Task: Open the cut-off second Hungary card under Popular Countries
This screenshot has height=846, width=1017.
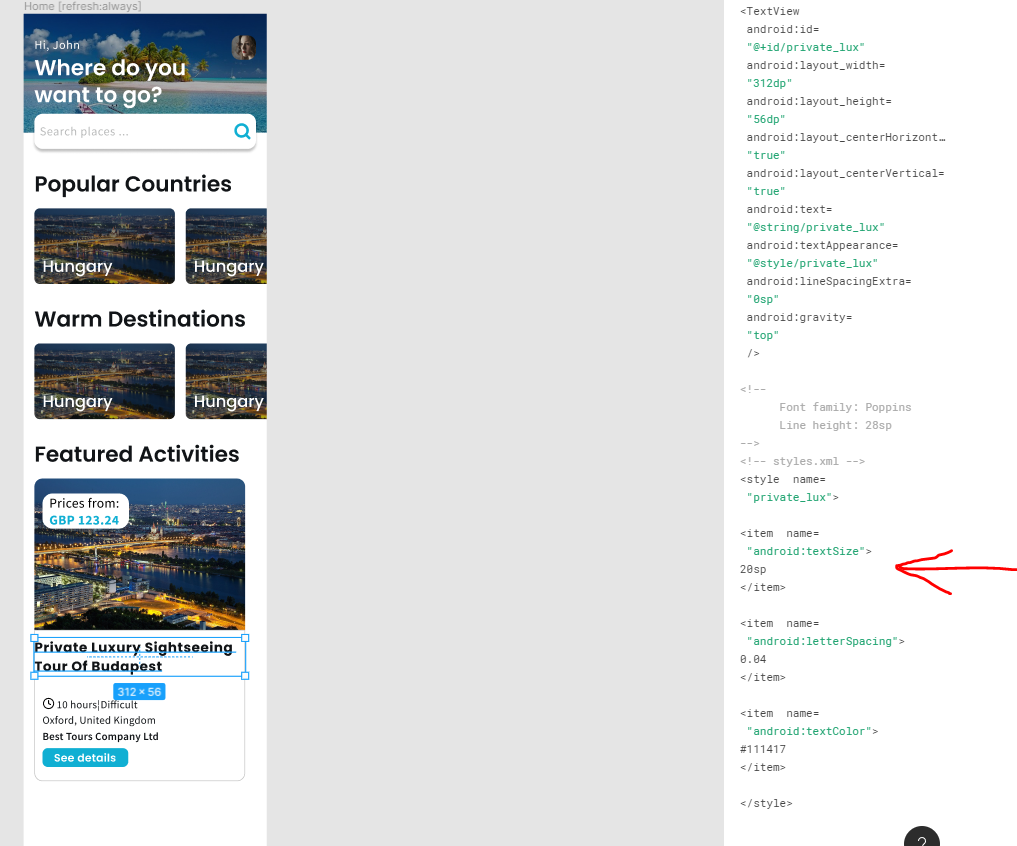Action: (226, 246)
